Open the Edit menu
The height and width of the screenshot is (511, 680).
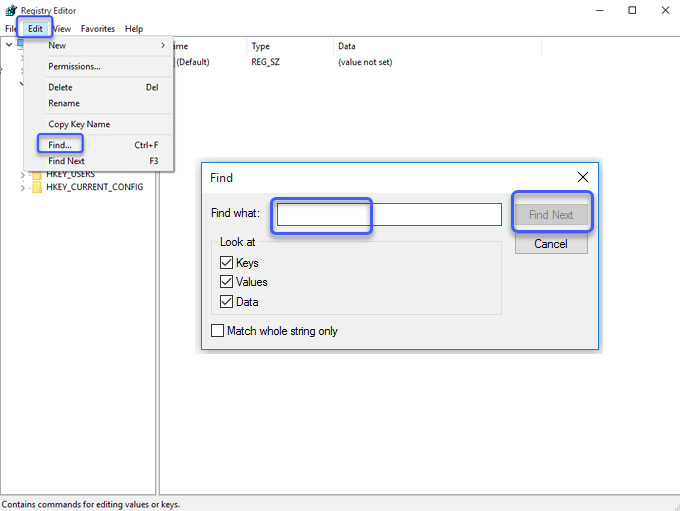35,29
